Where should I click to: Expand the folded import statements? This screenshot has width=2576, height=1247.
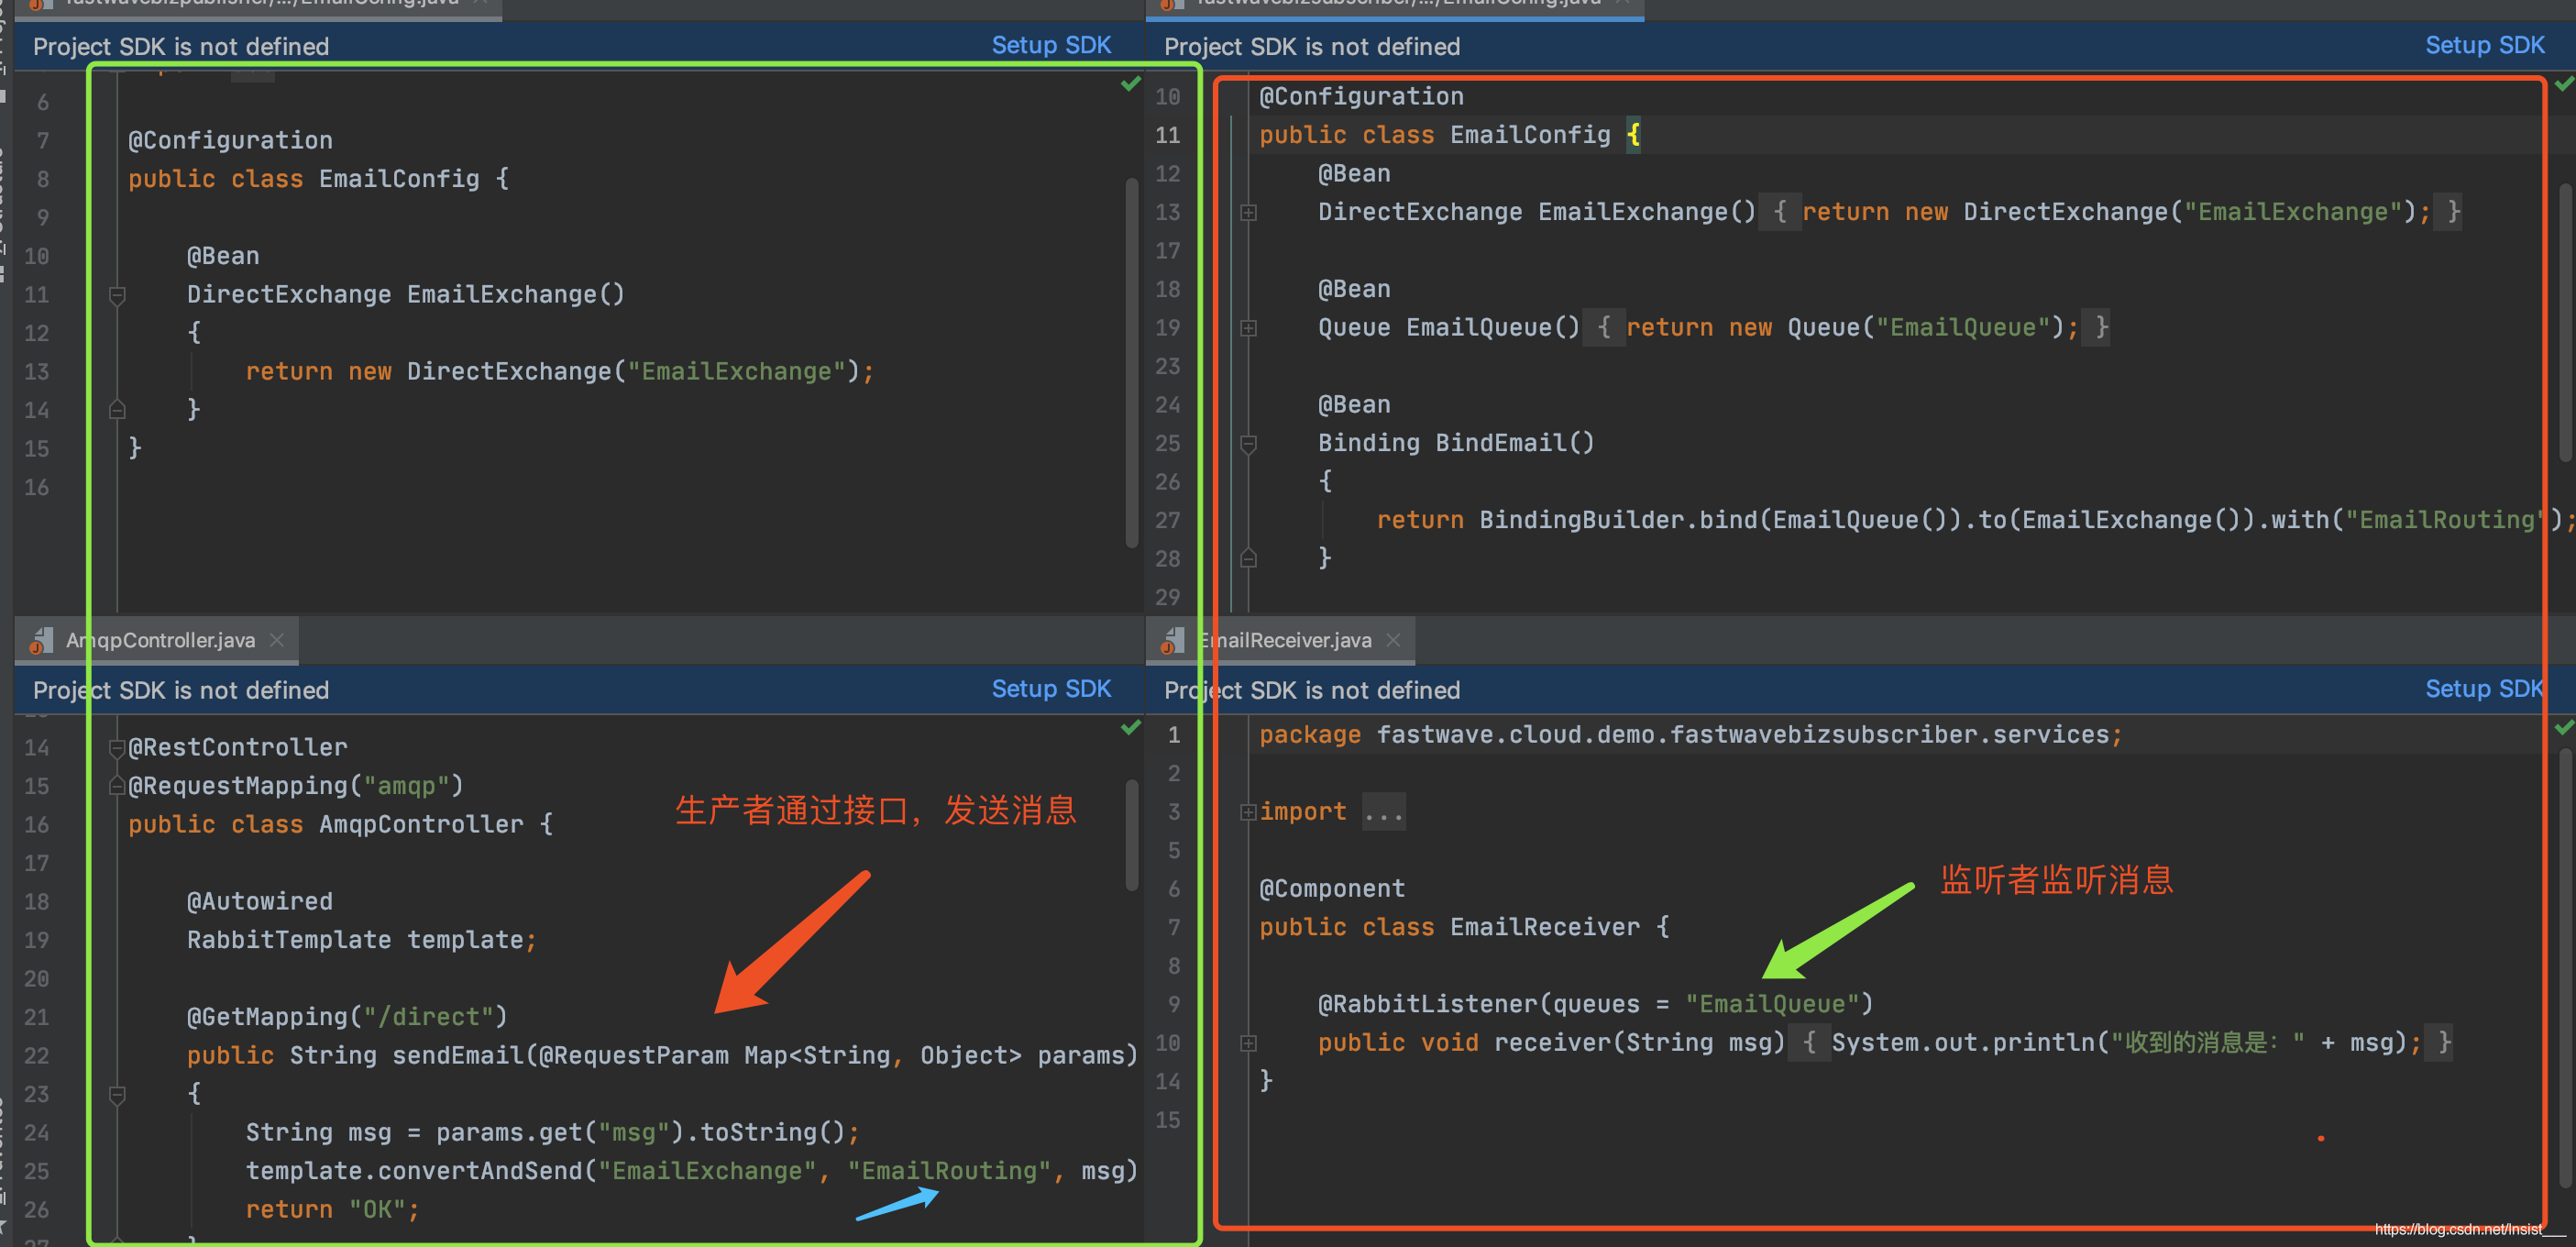point(1248,812)
